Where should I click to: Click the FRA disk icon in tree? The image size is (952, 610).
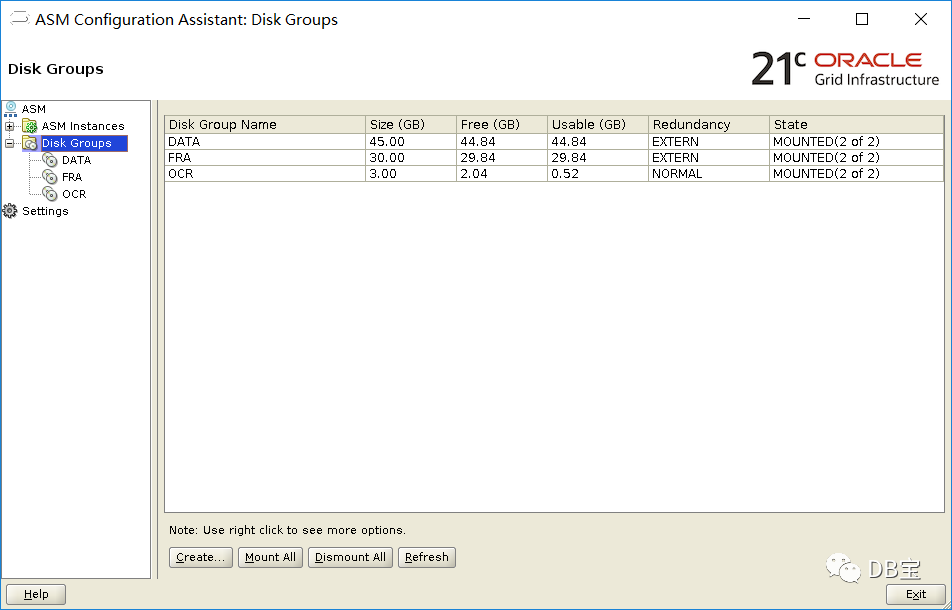click(x=50, y=177)
